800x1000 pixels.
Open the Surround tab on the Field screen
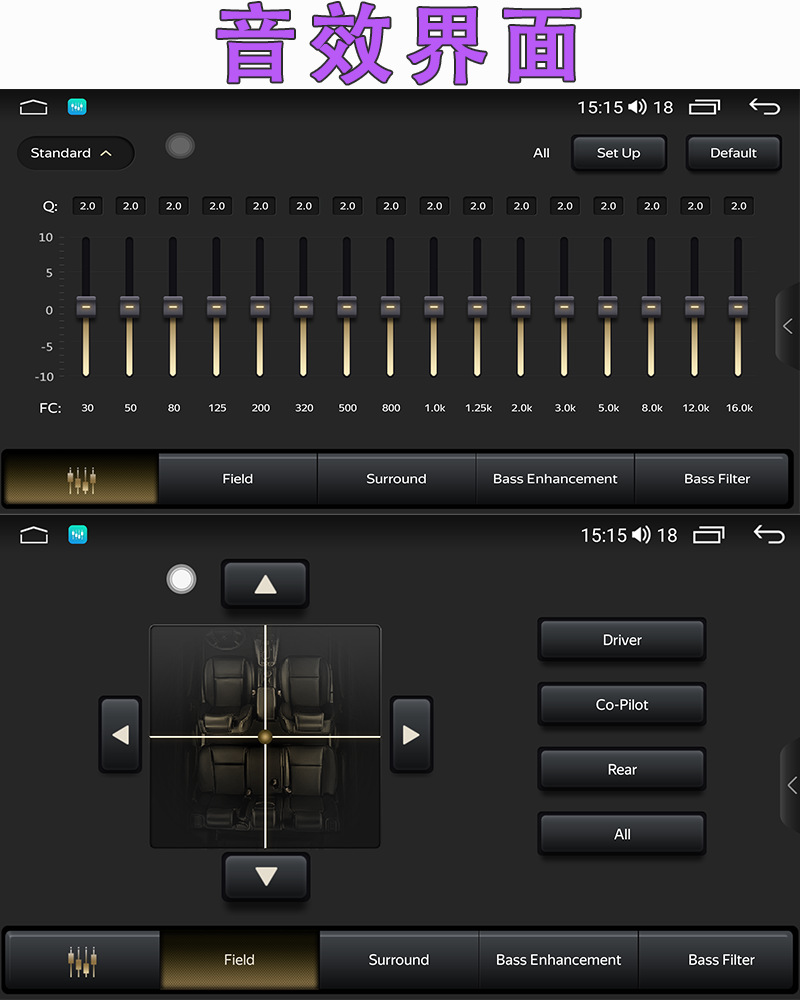(x=398, y=960)
